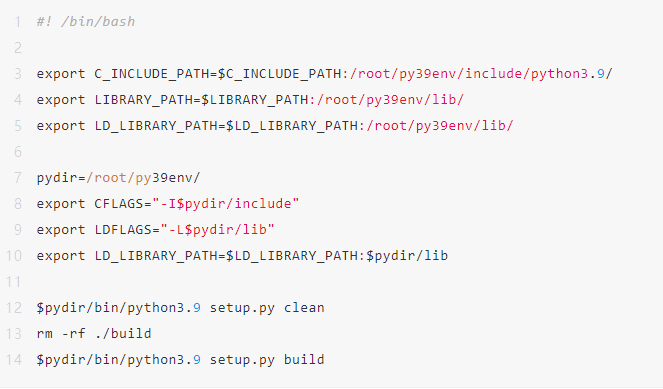Click the string "-L$pydir/lib"
Screen dimensions: 663x389
[218, 230]
